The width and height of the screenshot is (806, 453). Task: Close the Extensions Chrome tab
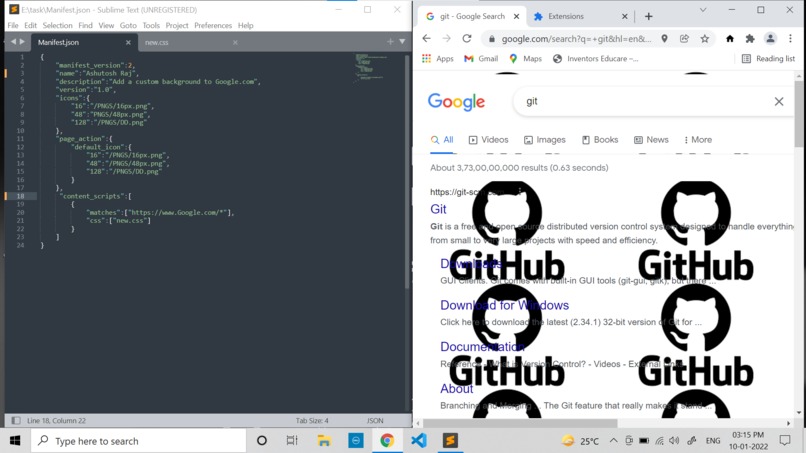point(625,16)
